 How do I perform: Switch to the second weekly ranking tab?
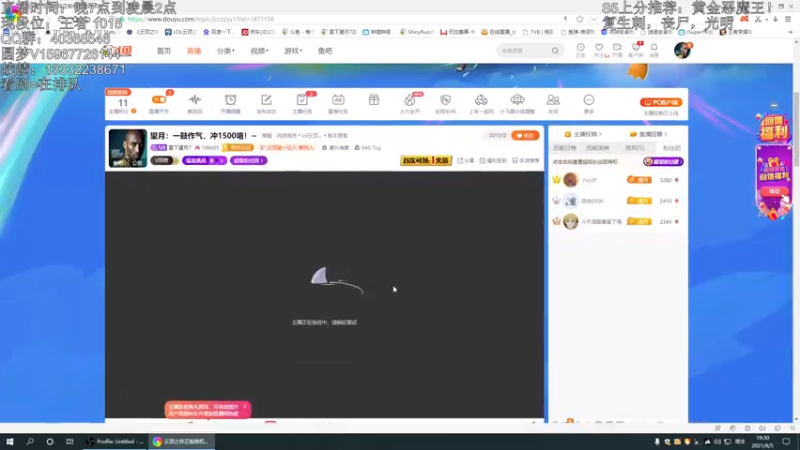[x=597, y=148]
